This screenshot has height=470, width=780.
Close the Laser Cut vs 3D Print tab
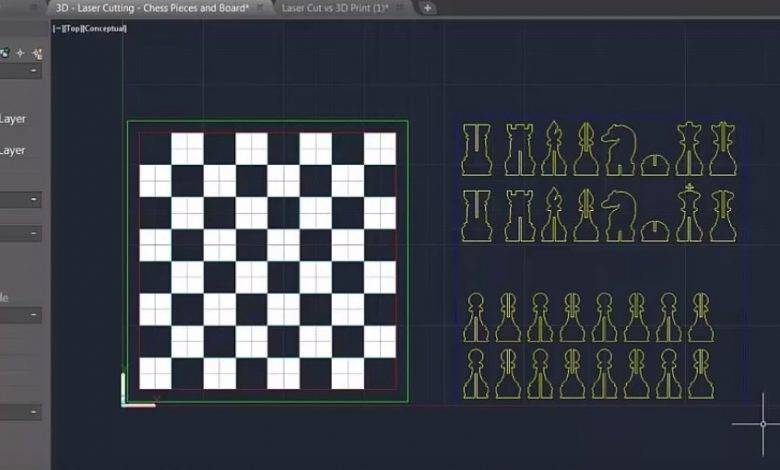pyautogui.click(x=400, y=7)
